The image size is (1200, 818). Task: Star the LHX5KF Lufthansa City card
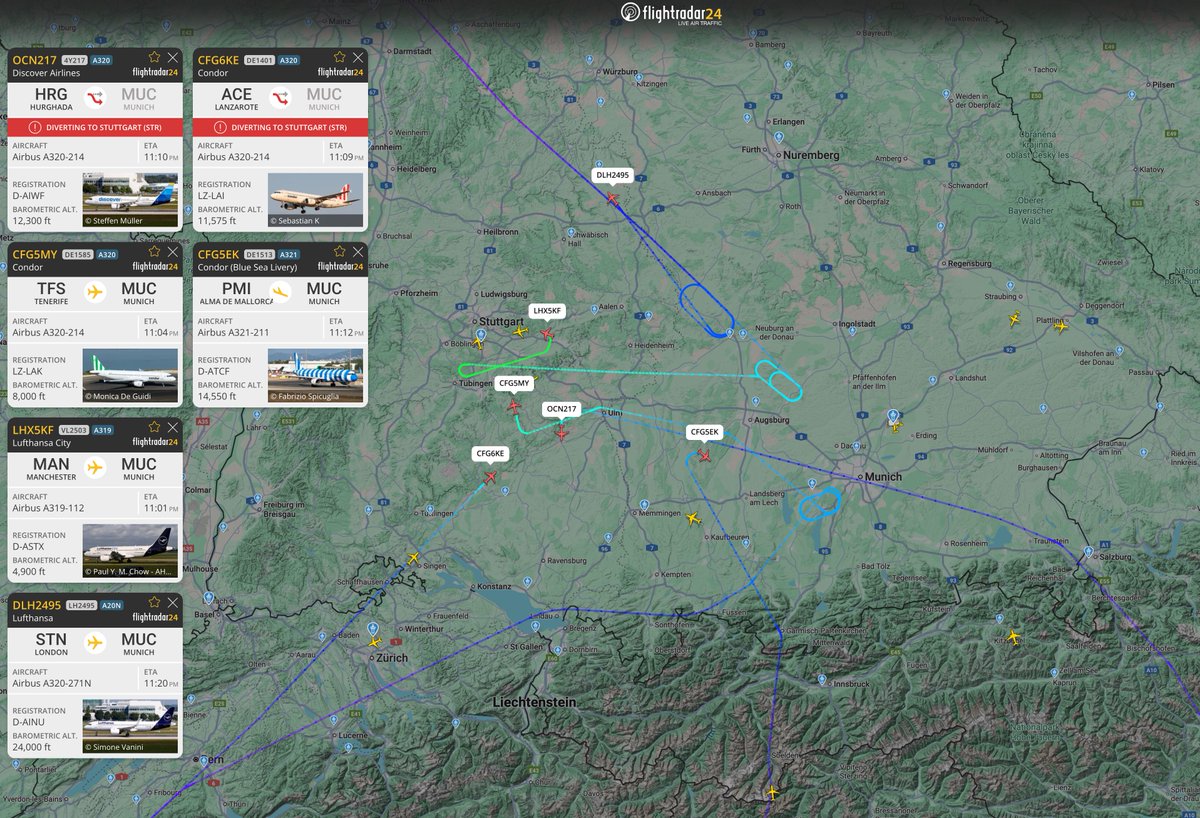(x=154, y=428)
